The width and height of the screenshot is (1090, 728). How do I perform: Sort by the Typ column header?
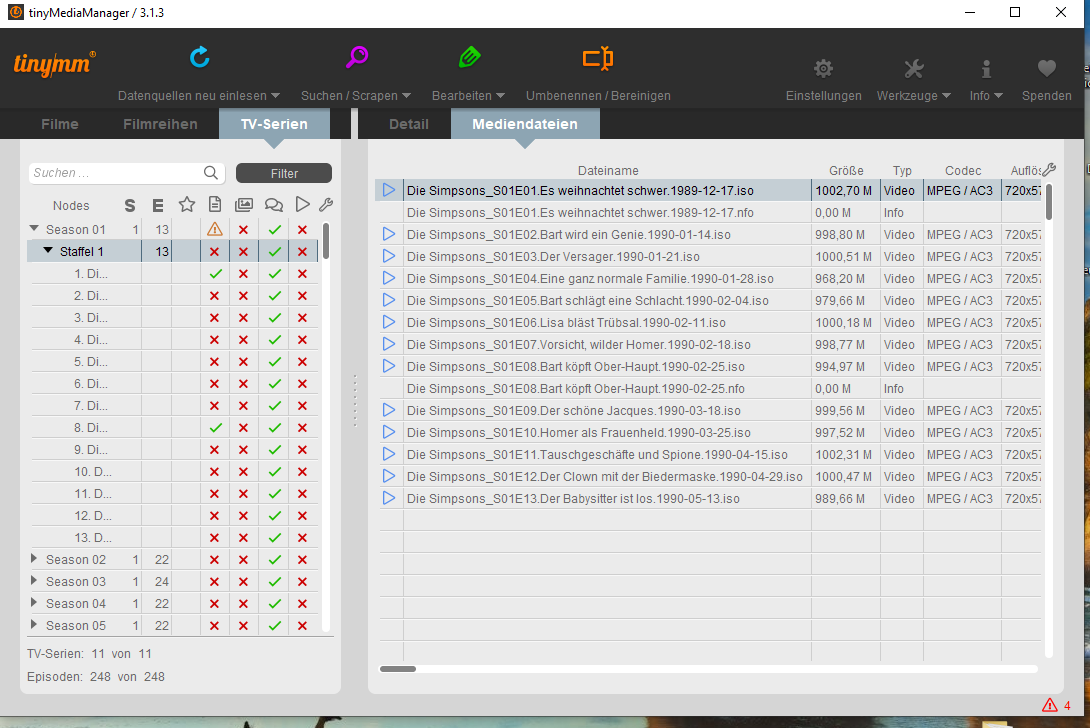tap(902, 171)
